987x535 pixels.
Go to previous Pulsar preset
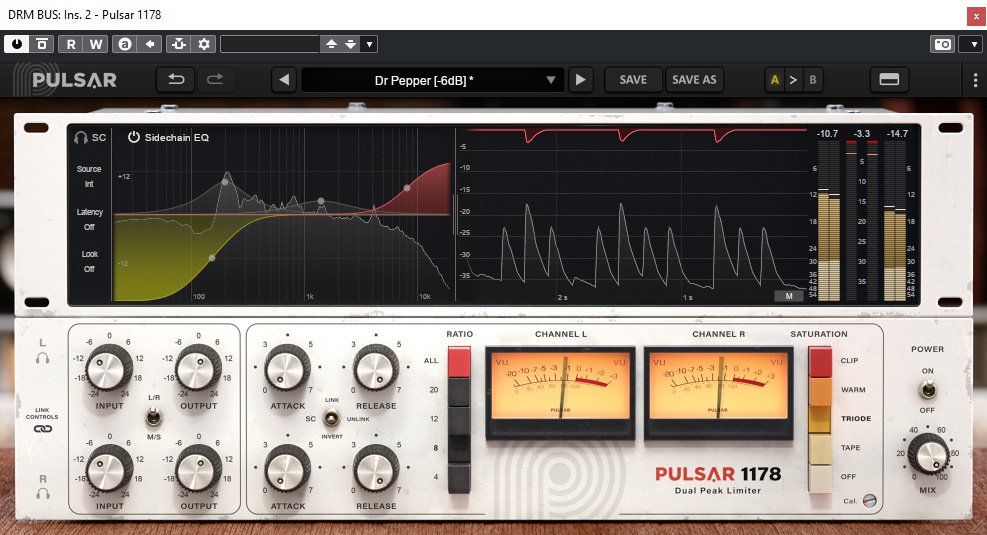pos(284,80)
